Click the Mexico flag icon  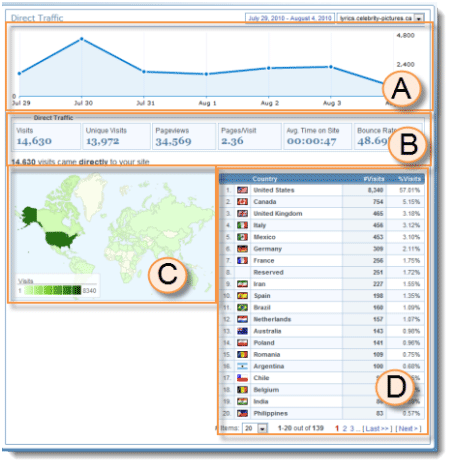coord(242,237)
